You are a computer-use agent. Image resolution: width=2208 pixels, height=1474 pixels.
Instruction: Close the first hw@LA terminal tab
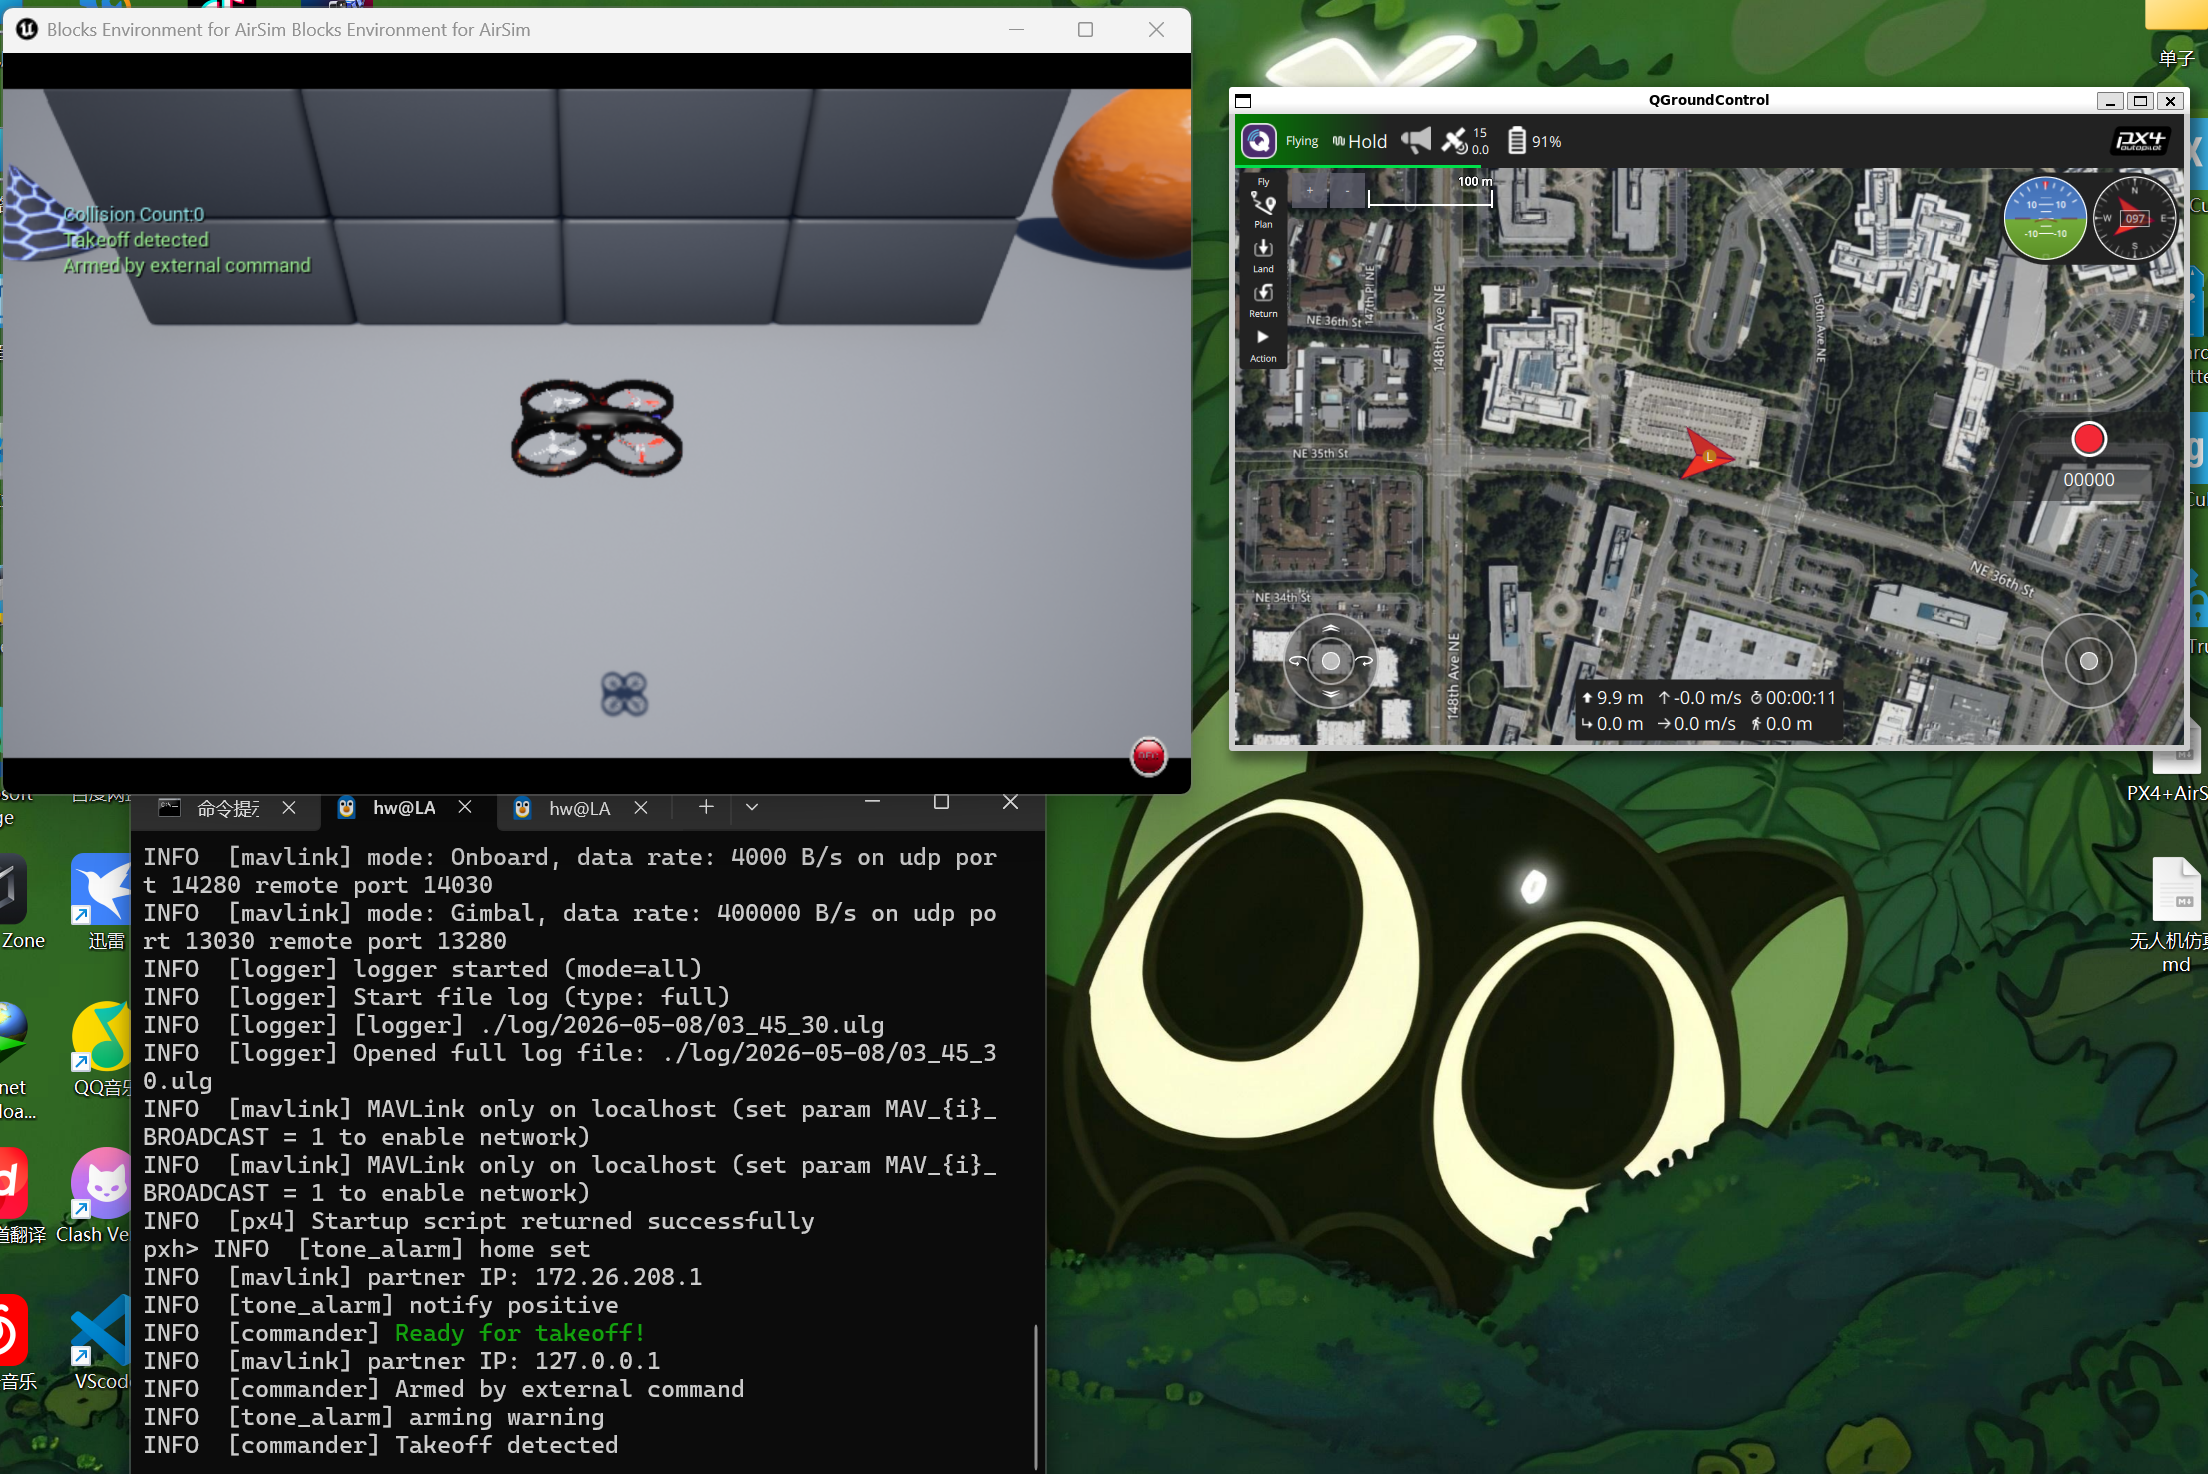point(465,807)
